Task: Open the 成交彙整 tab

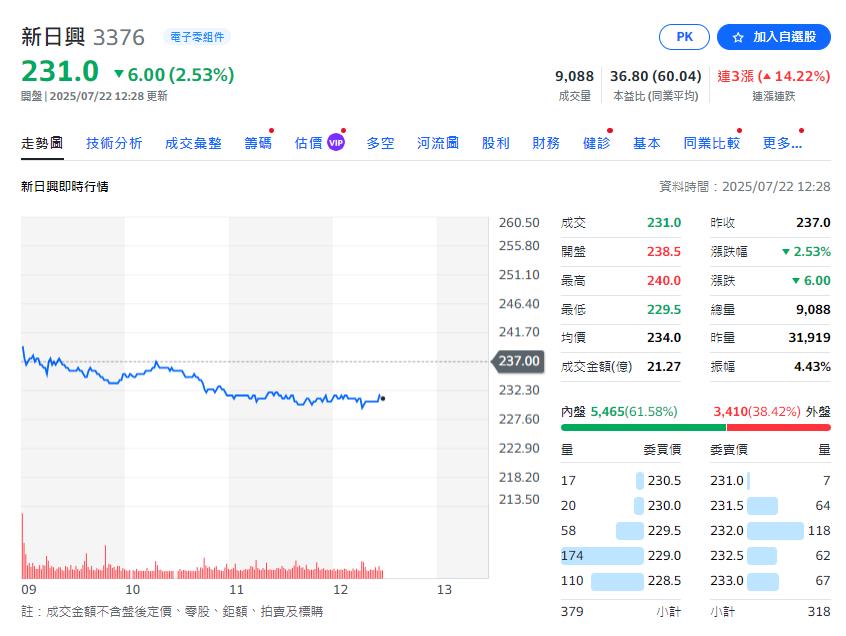Action: coord(193,143)
